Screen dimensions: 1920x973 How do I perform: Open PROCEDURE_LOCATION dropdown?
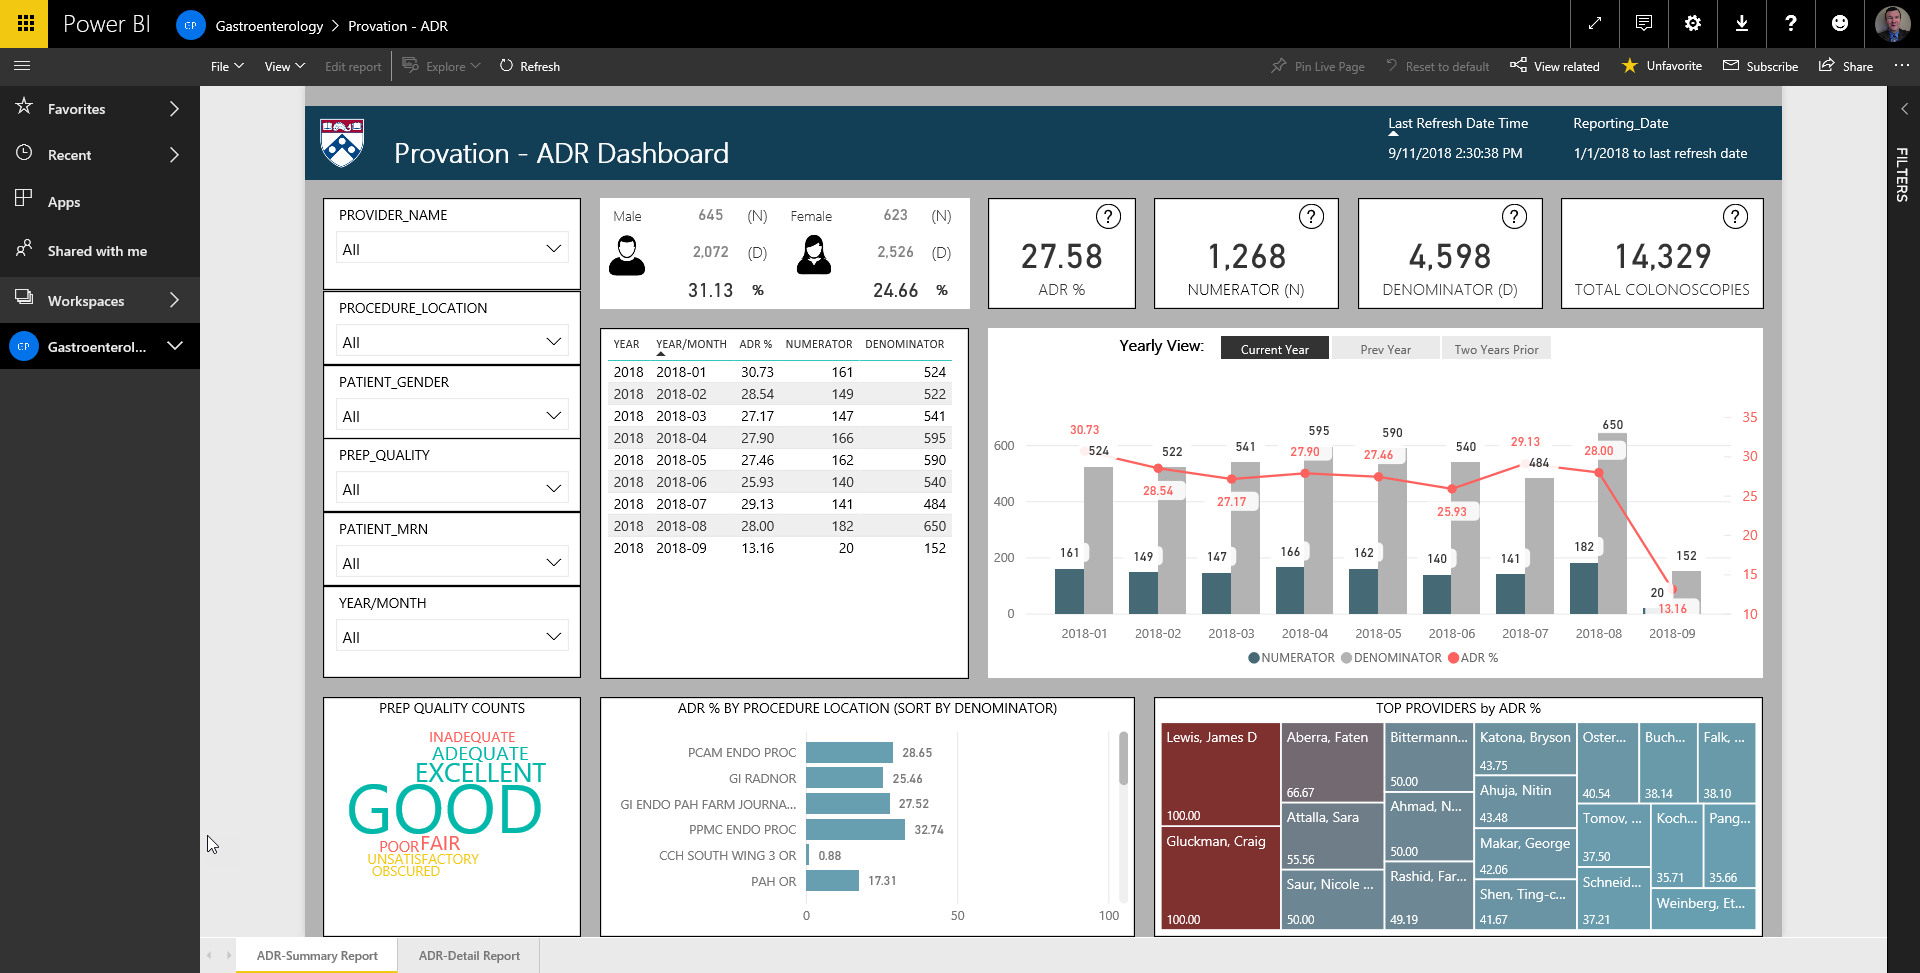point(452,342)
